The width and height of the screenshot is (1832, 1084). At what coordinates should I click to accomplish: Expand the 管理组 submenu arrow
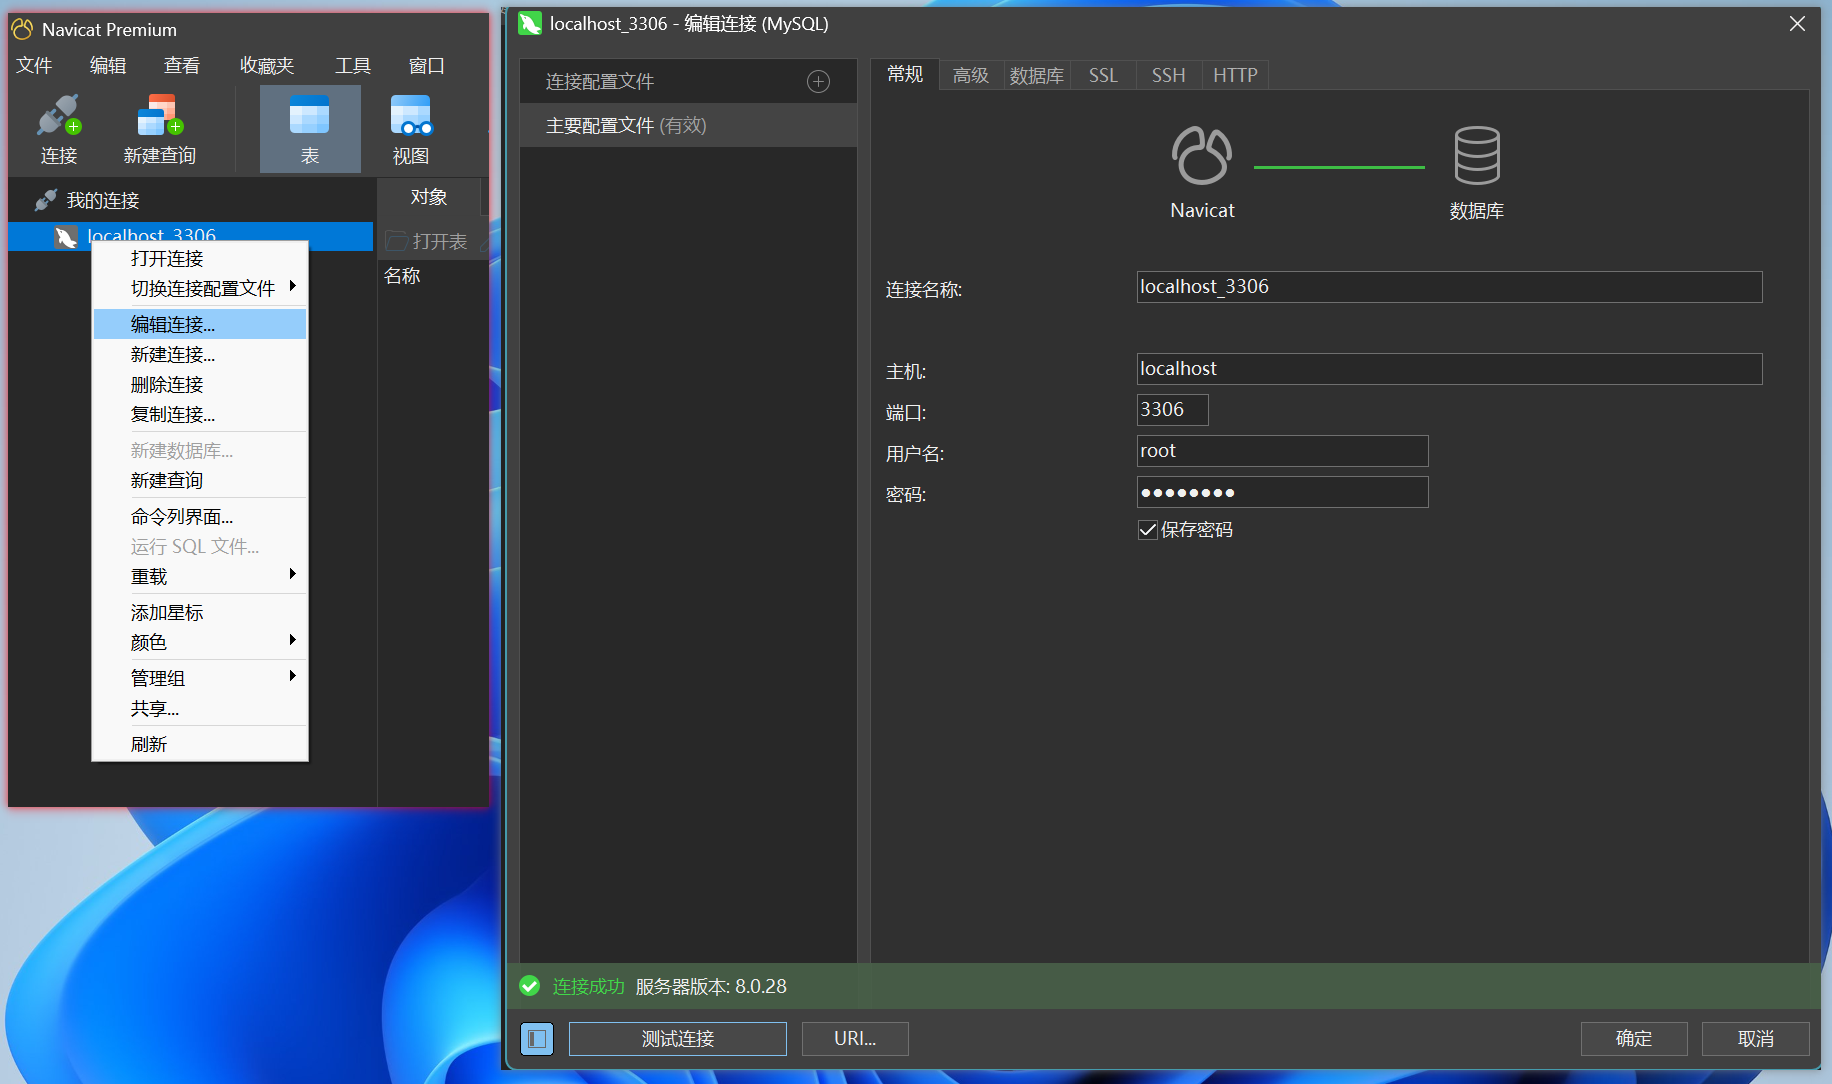(x=292, y=676)
